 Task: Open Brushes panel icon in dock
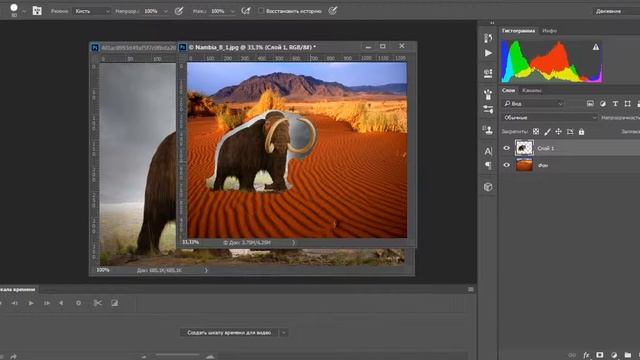tap(488, 95)
